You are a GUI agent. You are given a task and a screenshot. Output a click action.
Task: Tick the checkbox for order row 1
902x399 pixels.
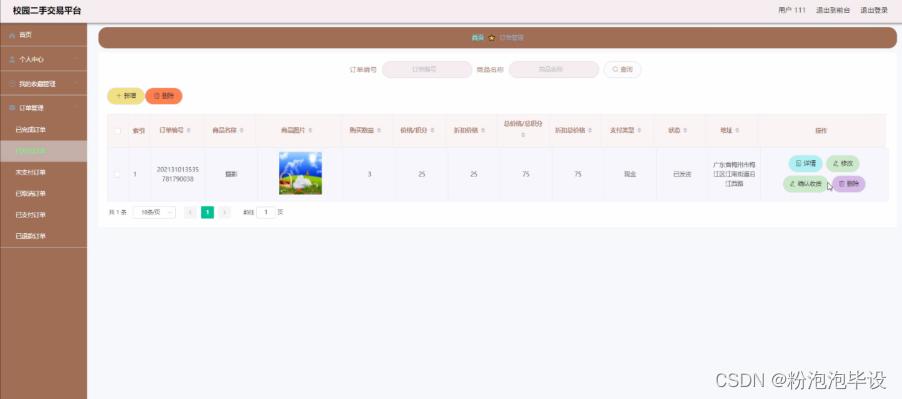point(117,174)
